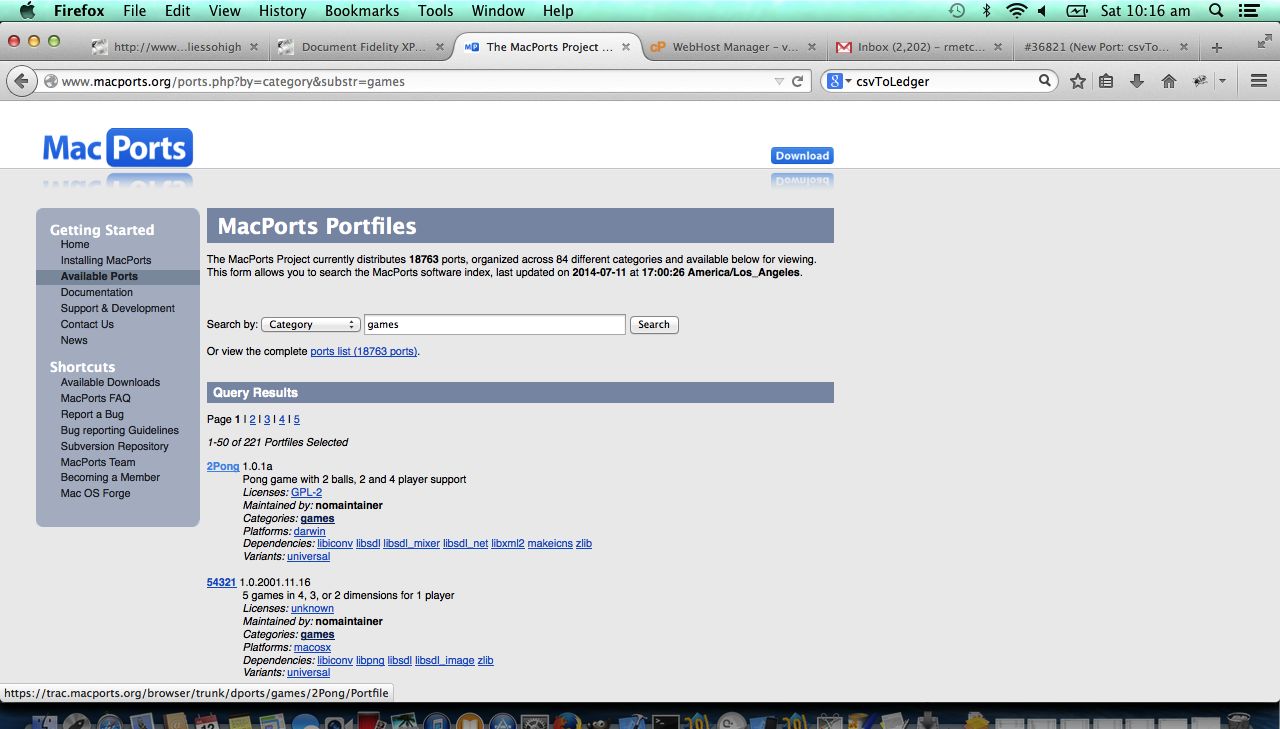Screen dimensions: 1280x729
Task: Open the libsdl_mixer dependency link
Action: click(x=411, y=543)
